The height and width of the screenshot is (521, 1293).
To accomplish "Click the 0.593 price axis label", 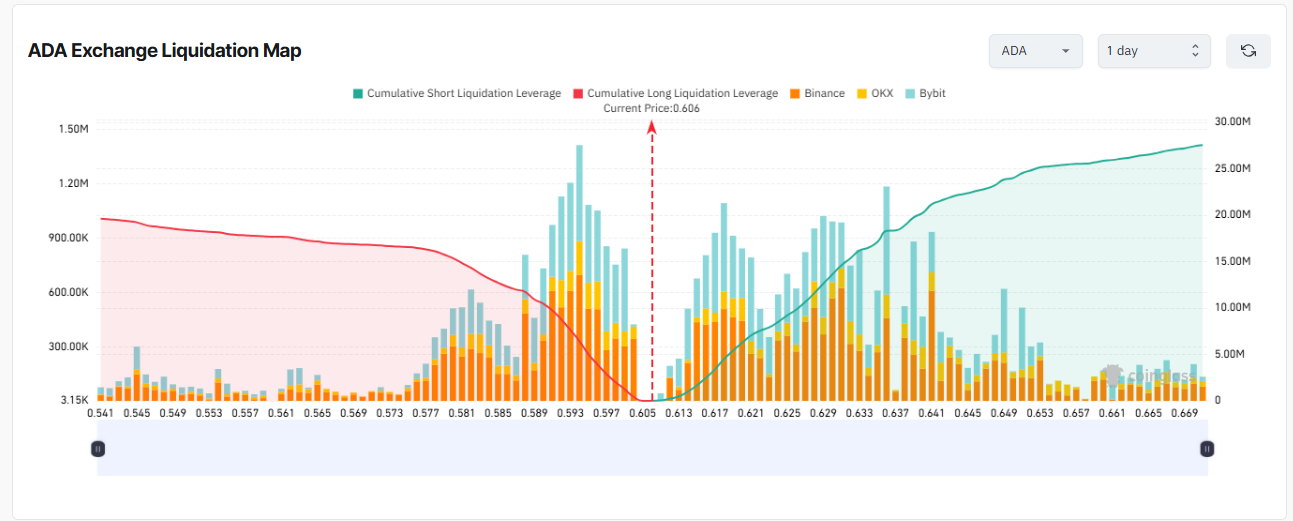I will click(570, 412).
